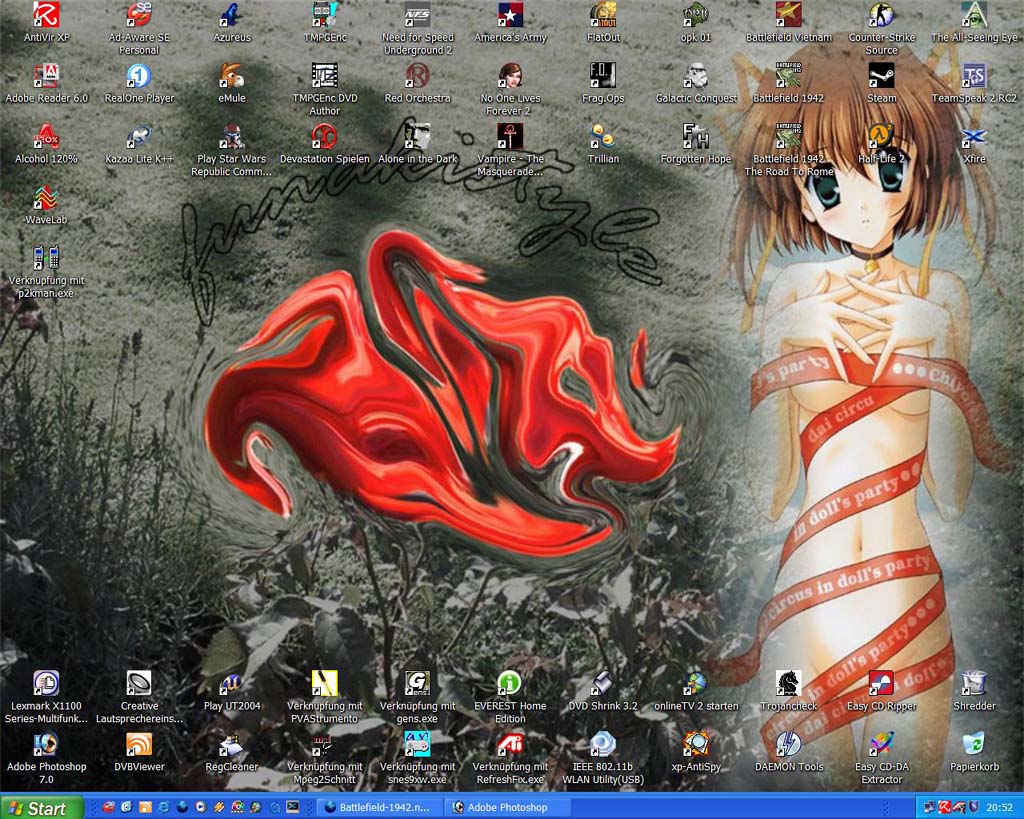The image size is (1024, 819).
Task: Click the plain Battlefield 1942 desktop icon
Action: tap(789, 75)
